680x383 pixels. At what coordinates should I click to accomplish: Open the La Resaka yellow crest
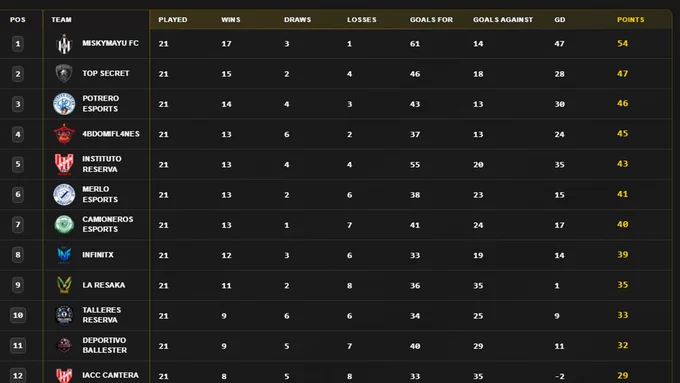pos(64,285)
